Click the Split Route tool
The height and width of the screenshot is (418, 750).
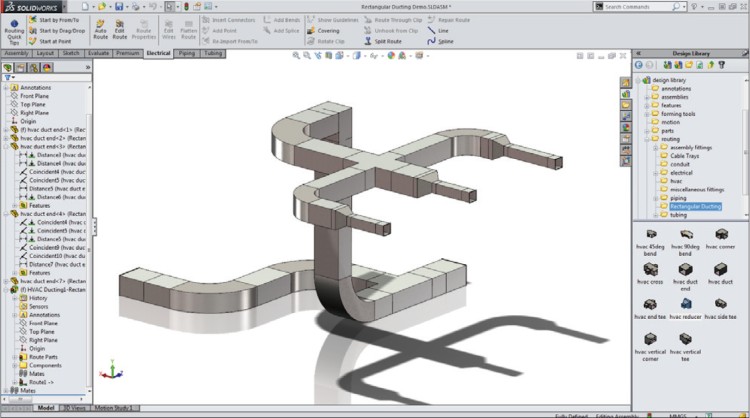point(387,41)
